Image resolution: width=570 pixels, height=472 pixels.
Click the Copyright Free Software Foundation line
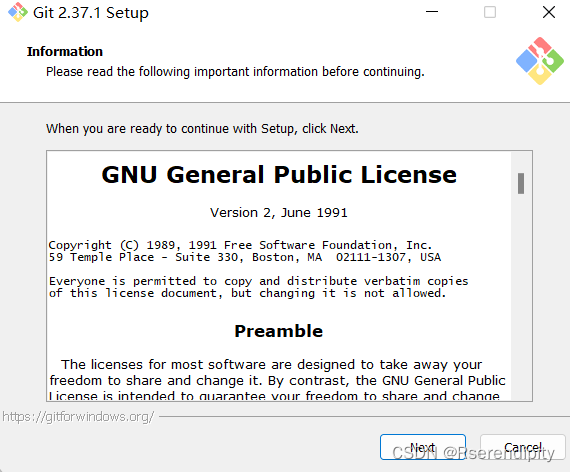(240, 245)
